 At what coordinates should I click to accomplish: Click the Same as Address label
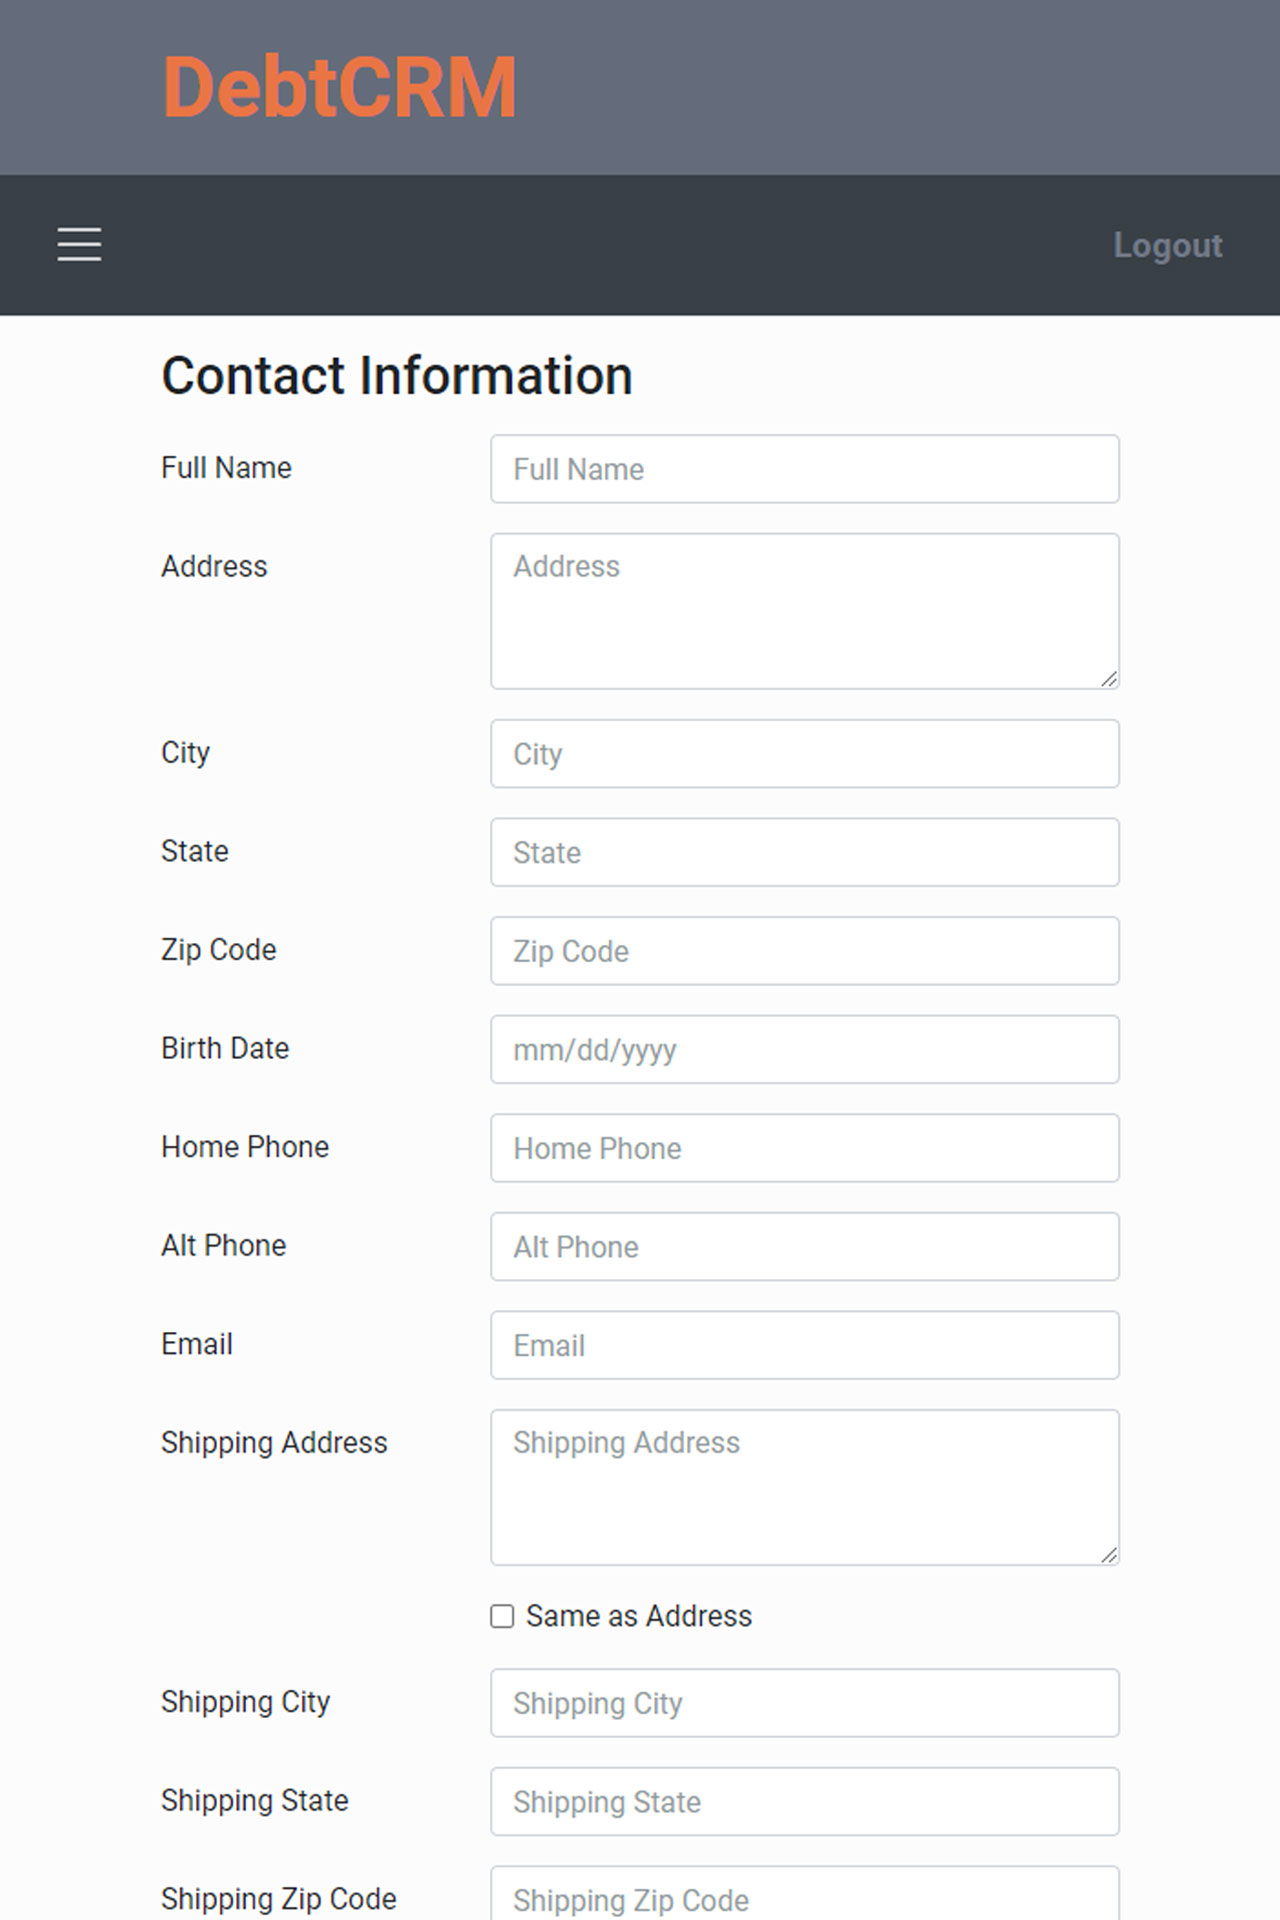click(x=639, y=1616)
